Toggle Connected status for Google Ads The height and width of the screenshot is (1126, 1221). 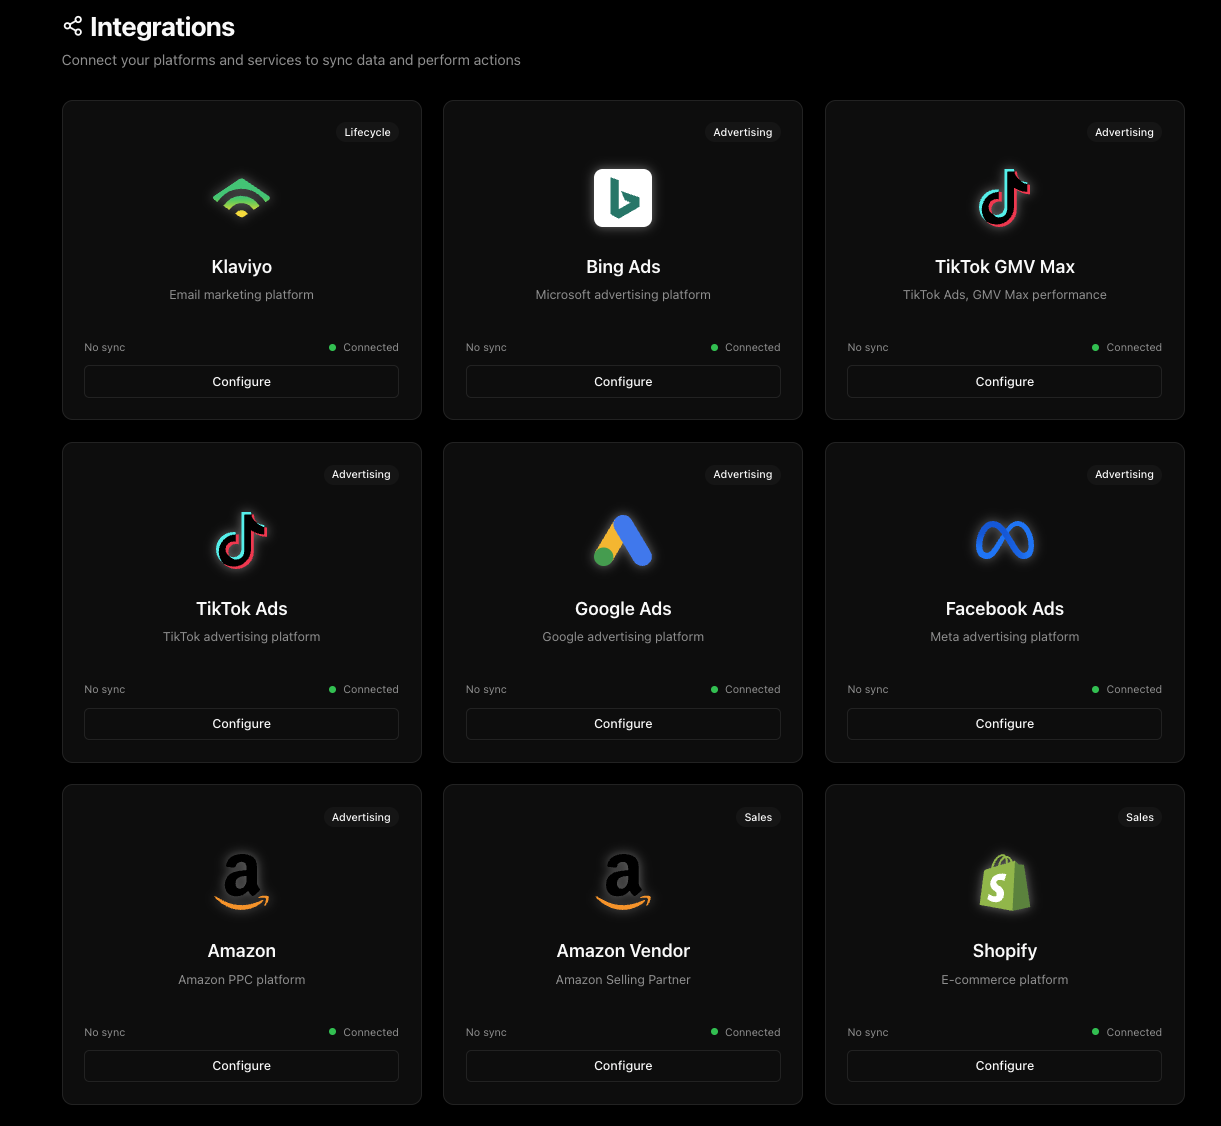745,689
